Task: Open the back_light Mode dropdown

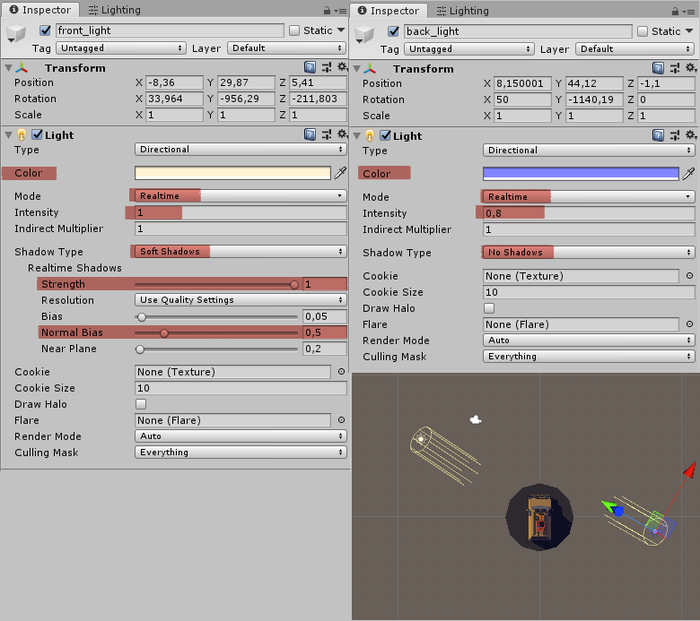Action: 588,197
